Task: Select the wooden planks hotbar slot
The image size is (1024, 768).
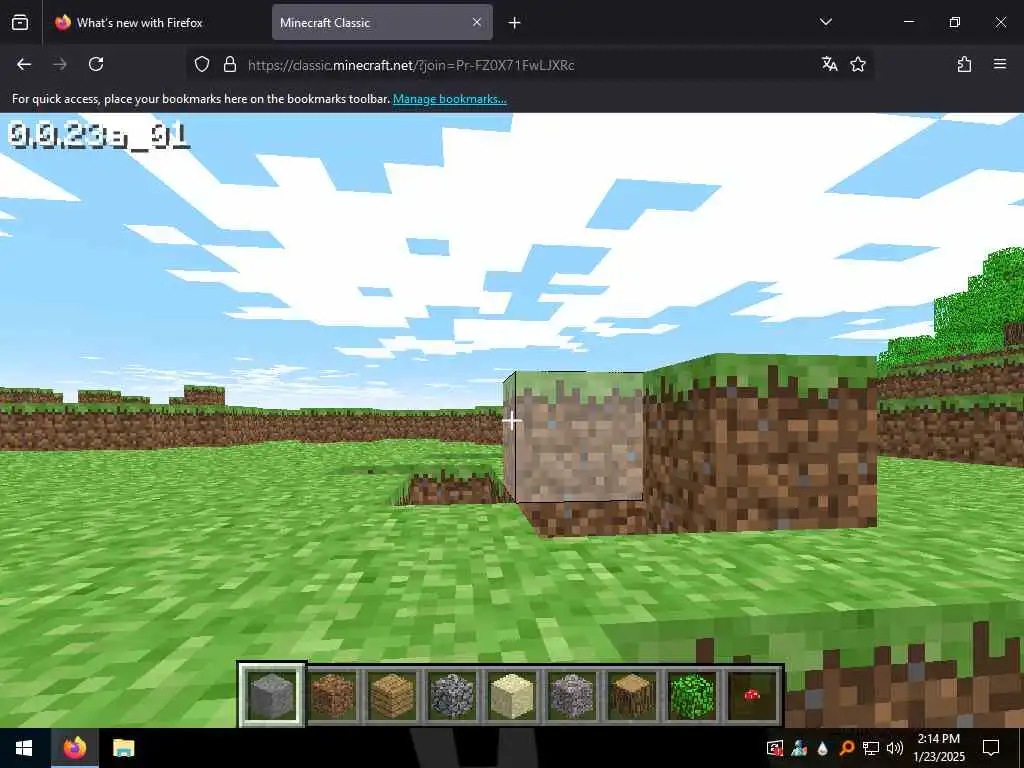Action: click(392, 695)
